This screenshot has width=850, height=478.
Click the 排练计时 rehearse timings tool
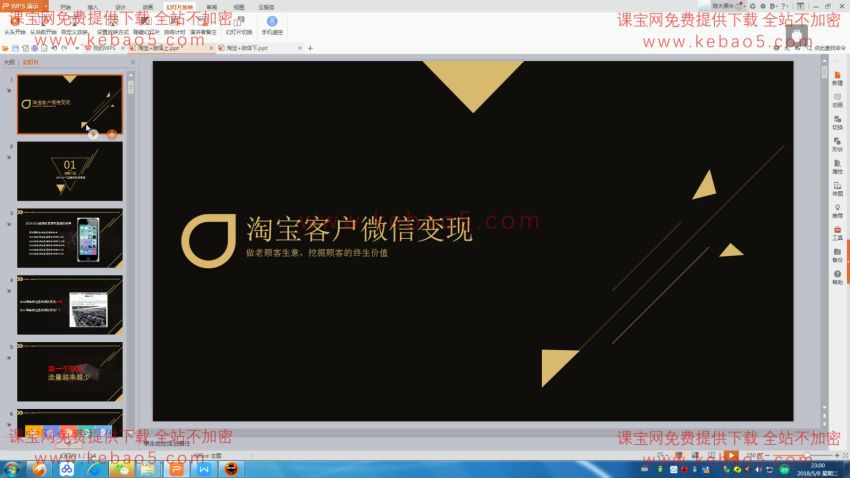tap(174, 25)
